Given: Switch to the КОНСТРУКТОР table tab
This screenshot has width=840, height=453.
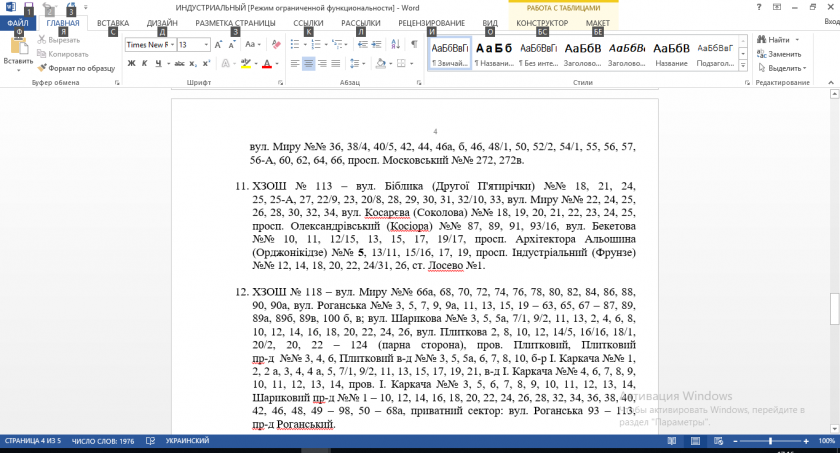Looking at the screenshot, I should click(542, 22).
